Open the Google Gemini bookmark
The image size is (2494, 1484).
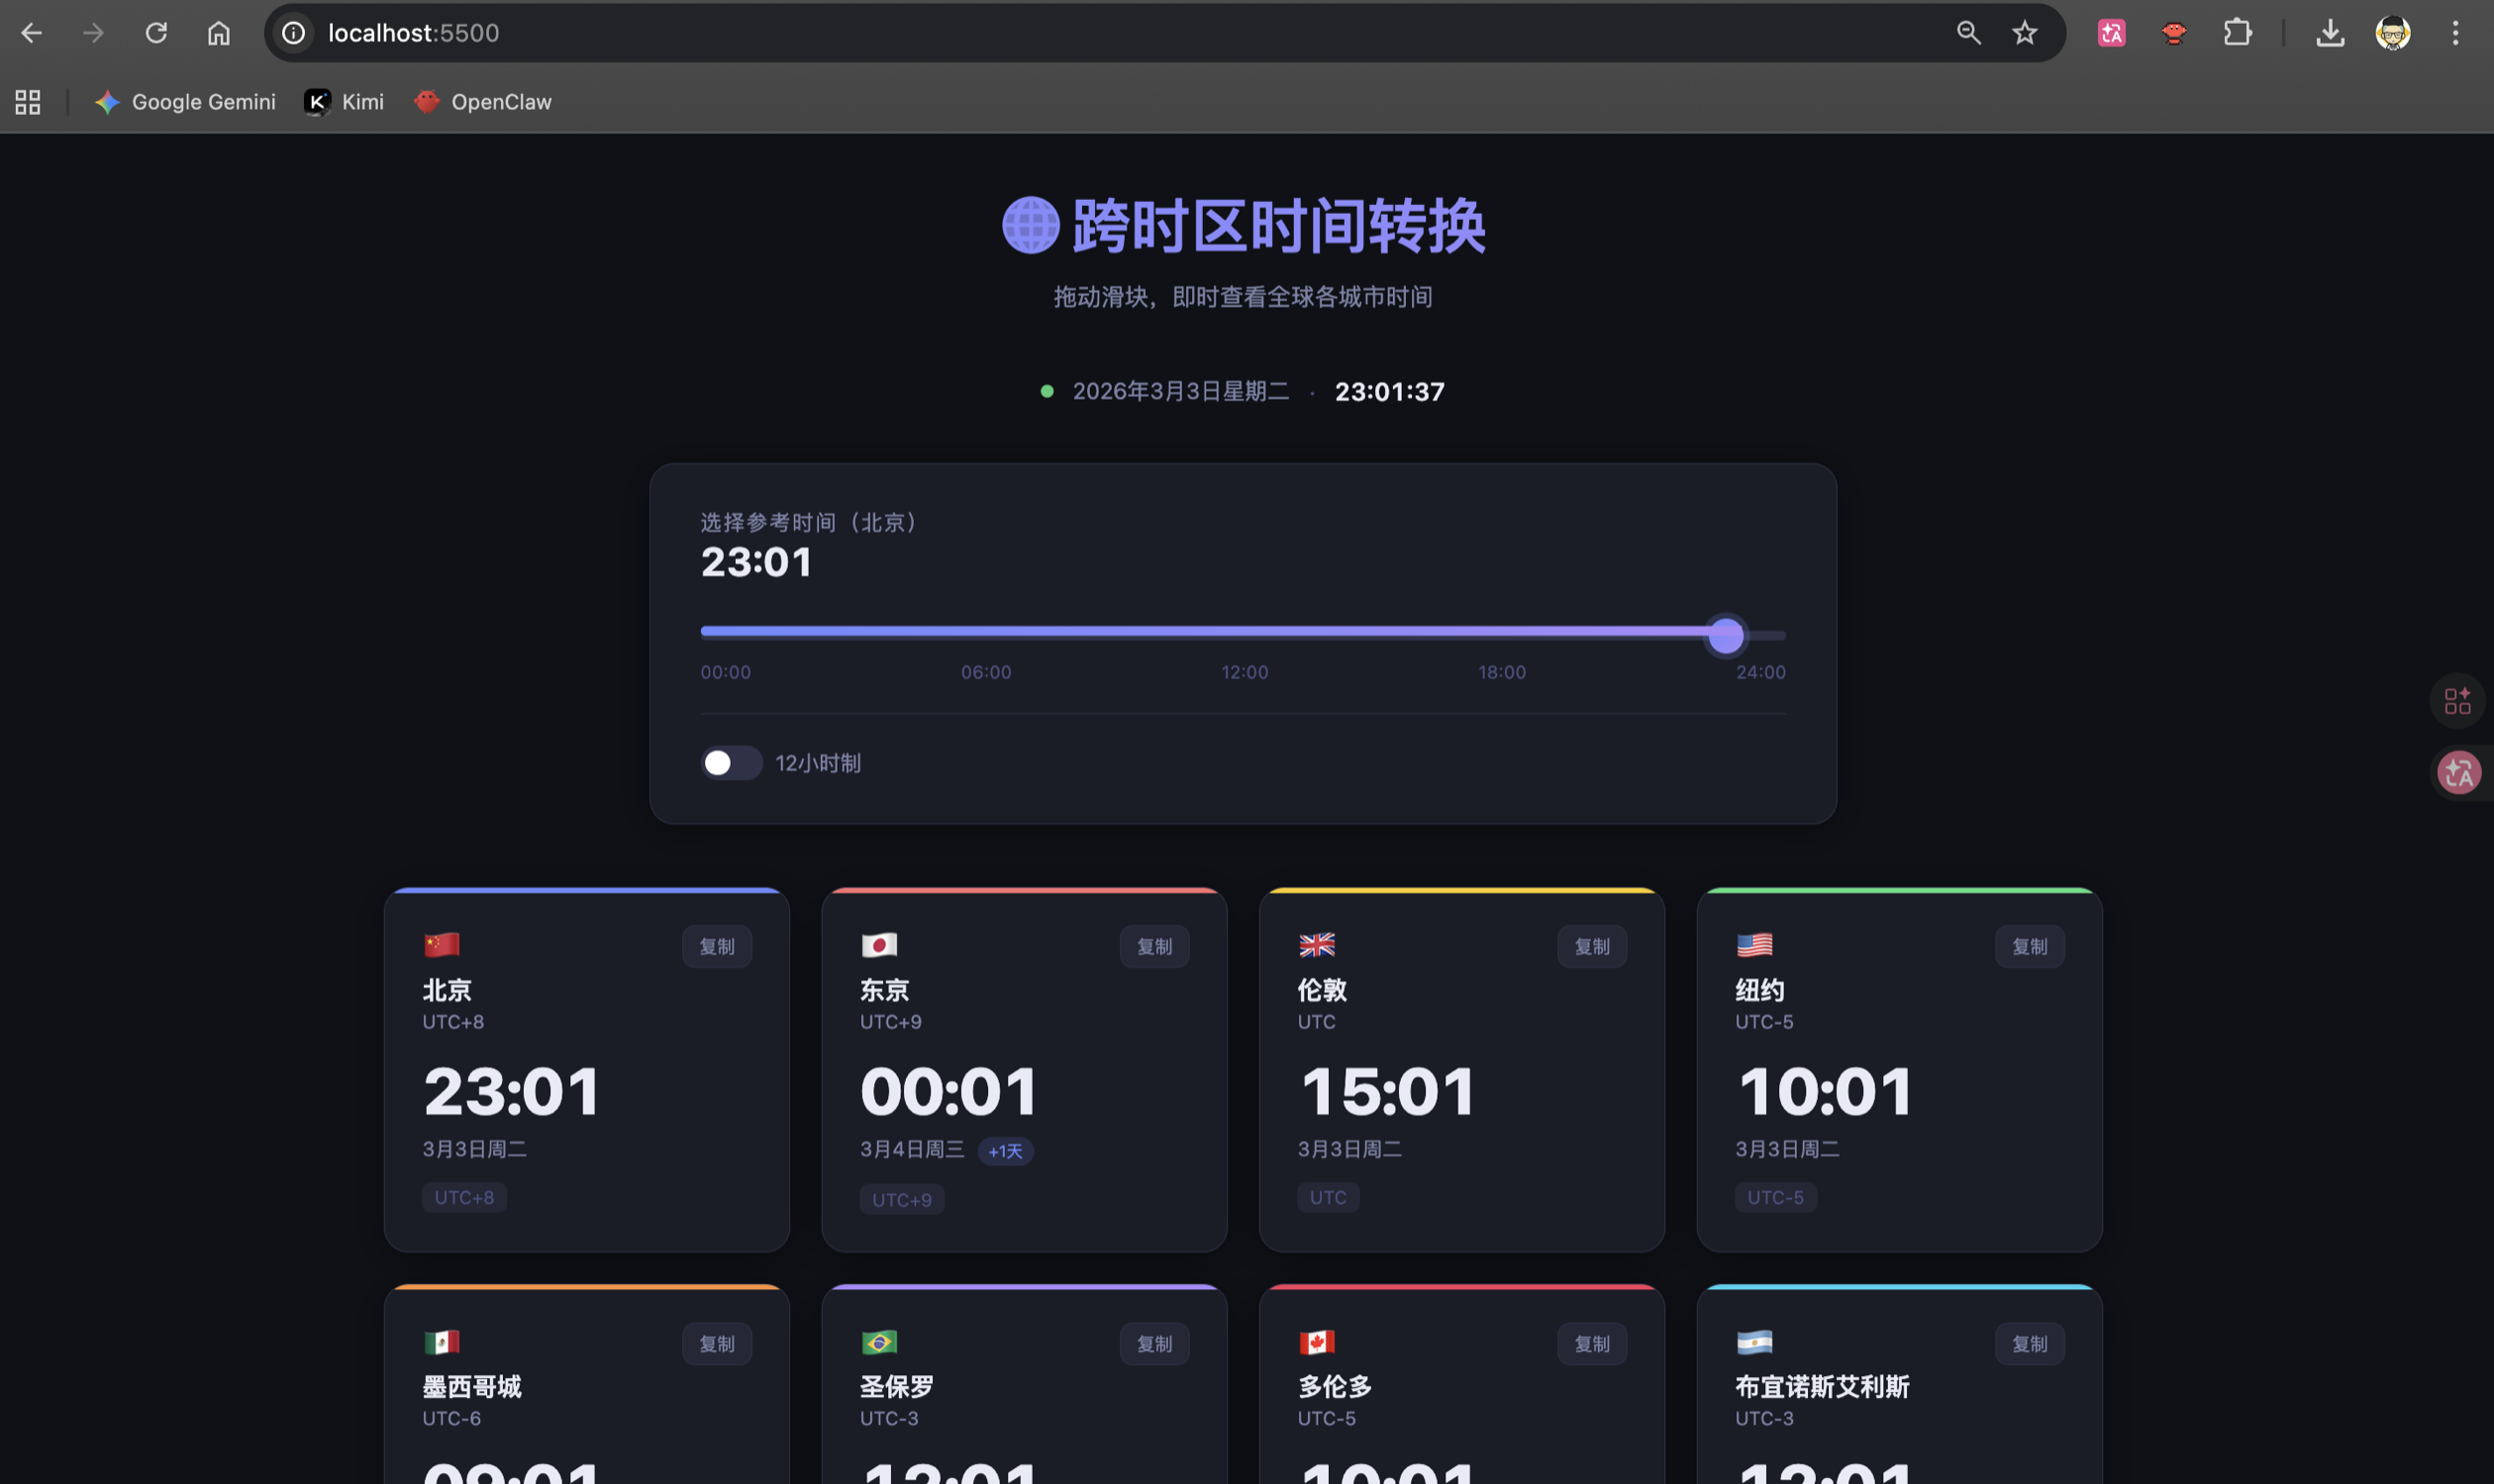pyautogui.click(x=185, y=102)
